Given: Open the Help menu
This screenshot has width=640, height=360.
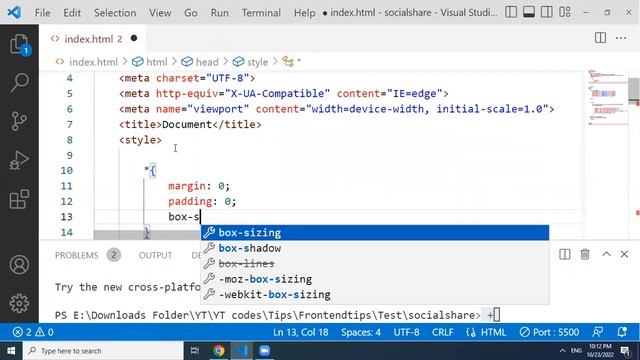Looking at the screenshot, I should click(304, 13).
